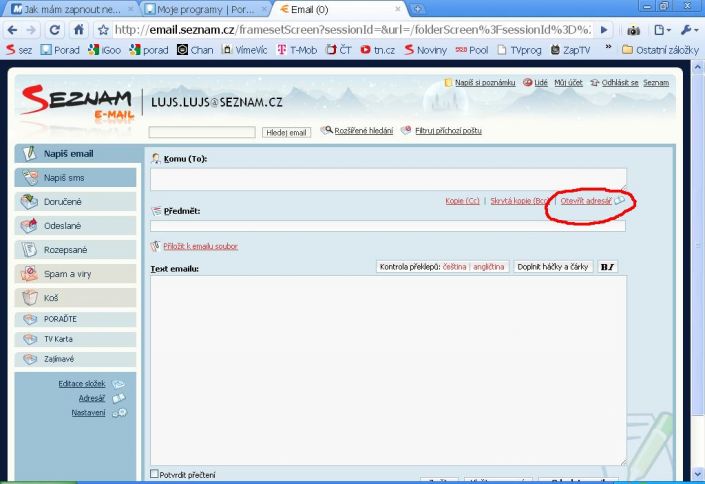Open the sez bookmark
Viewport: 705px width, 484px height.
[19, 50]
